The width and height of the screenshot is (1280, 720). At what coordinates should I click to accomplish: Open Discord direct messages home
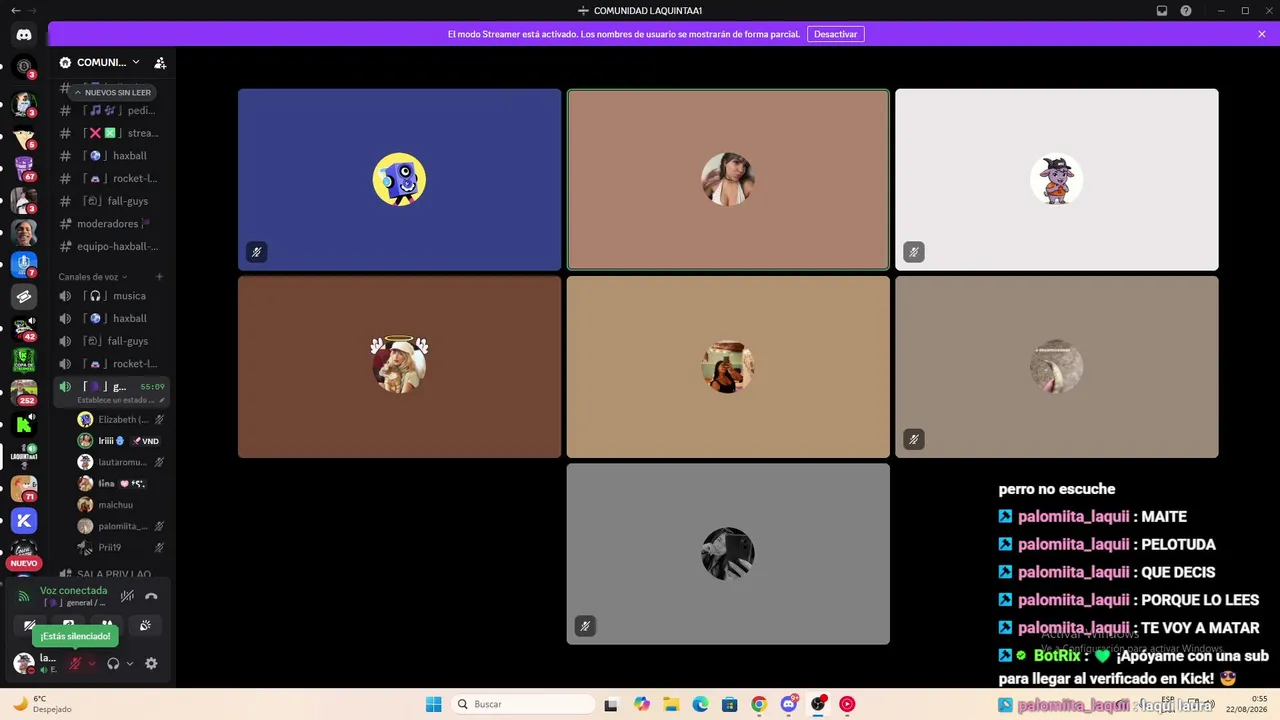coord(24,35)
